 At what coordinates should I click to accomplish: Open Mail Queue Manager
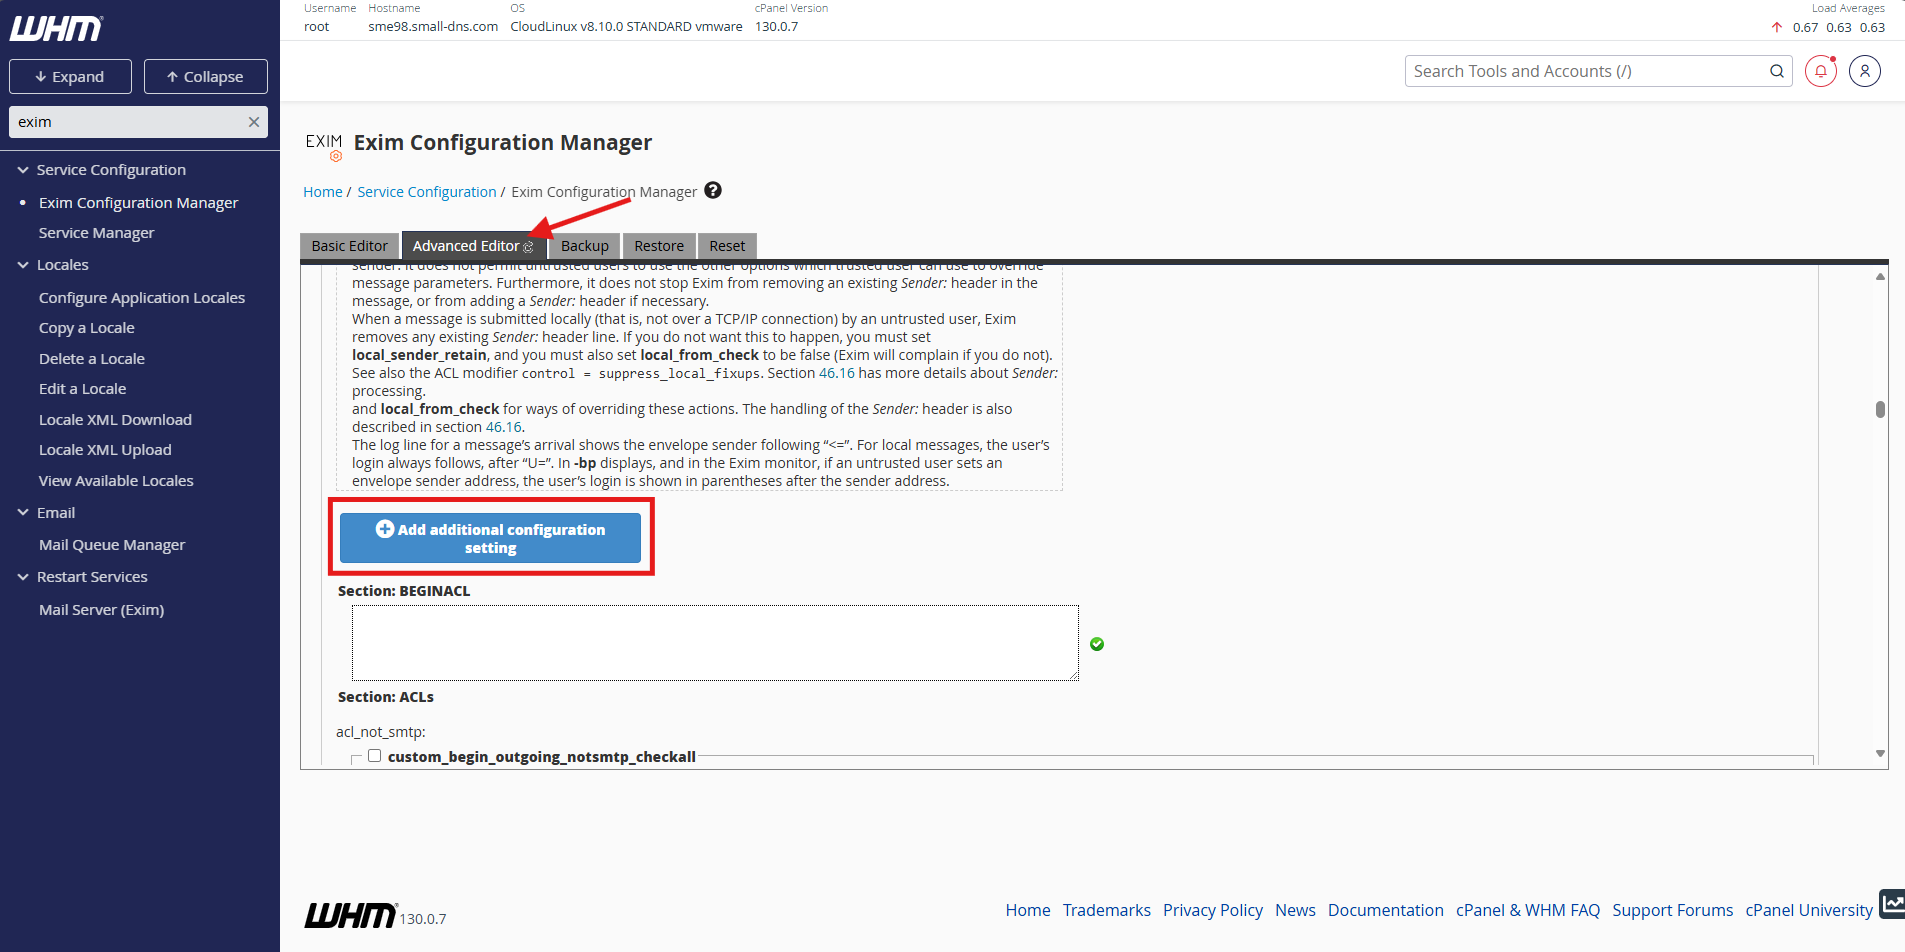click(112, 545)
